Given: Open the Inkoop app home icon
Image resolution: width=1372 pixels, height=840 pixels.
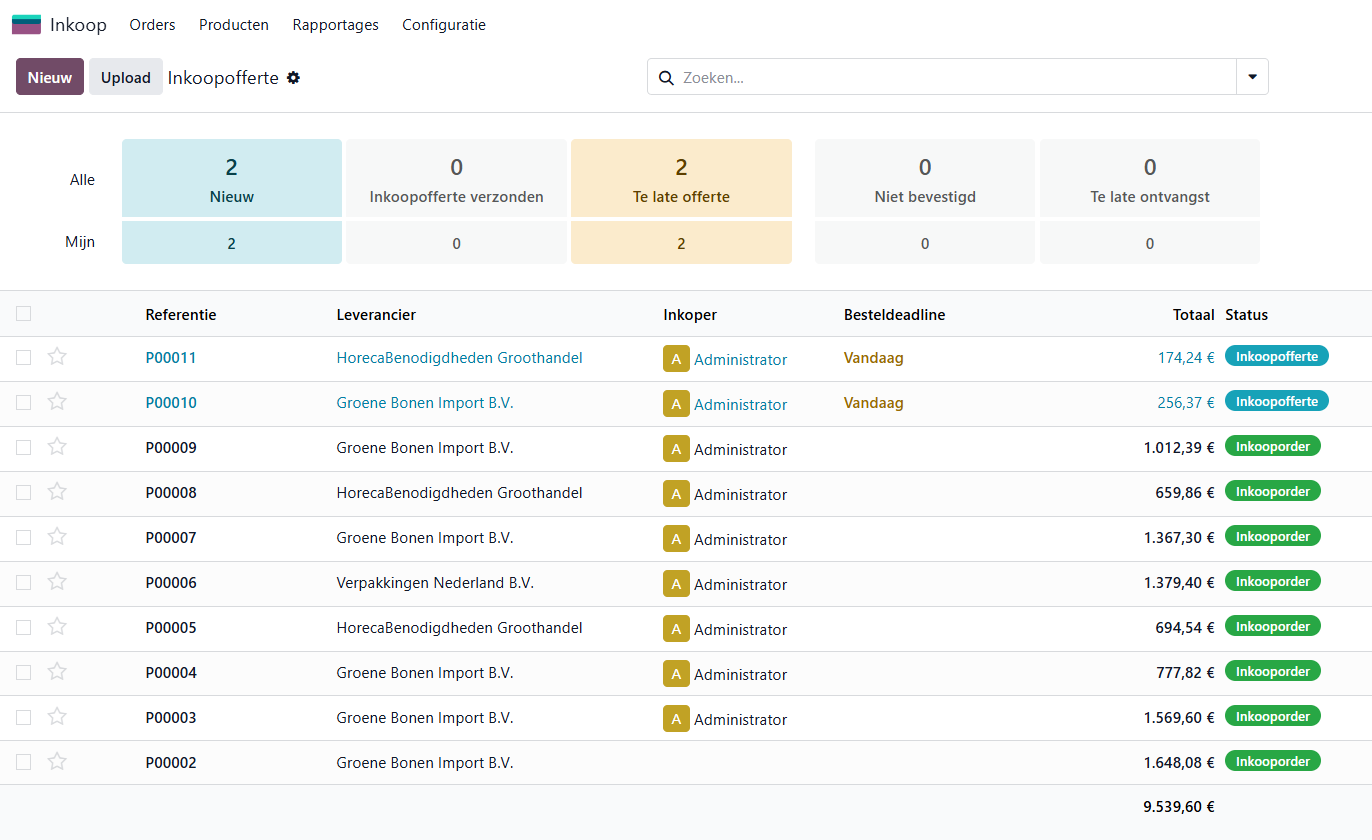Looking at the screenshot, I should 26,25.
